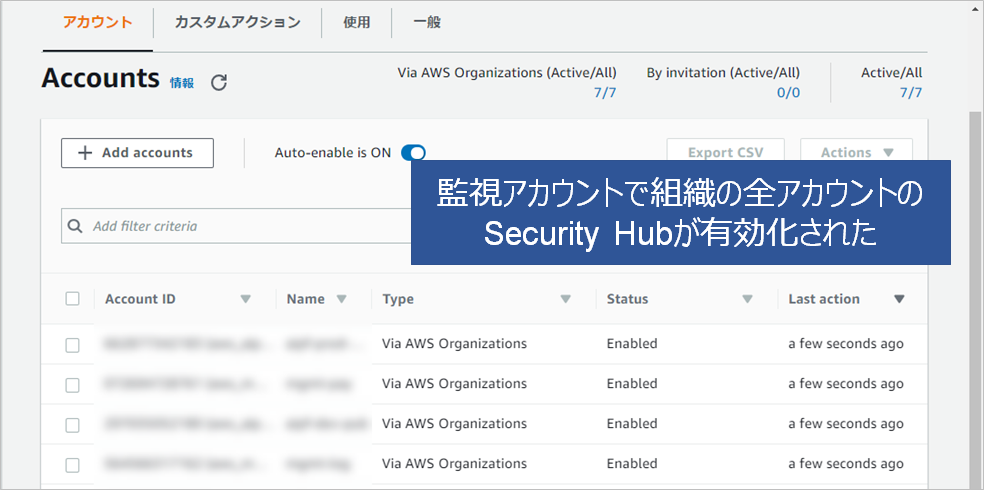Sort by Last action column arrow

899,299
